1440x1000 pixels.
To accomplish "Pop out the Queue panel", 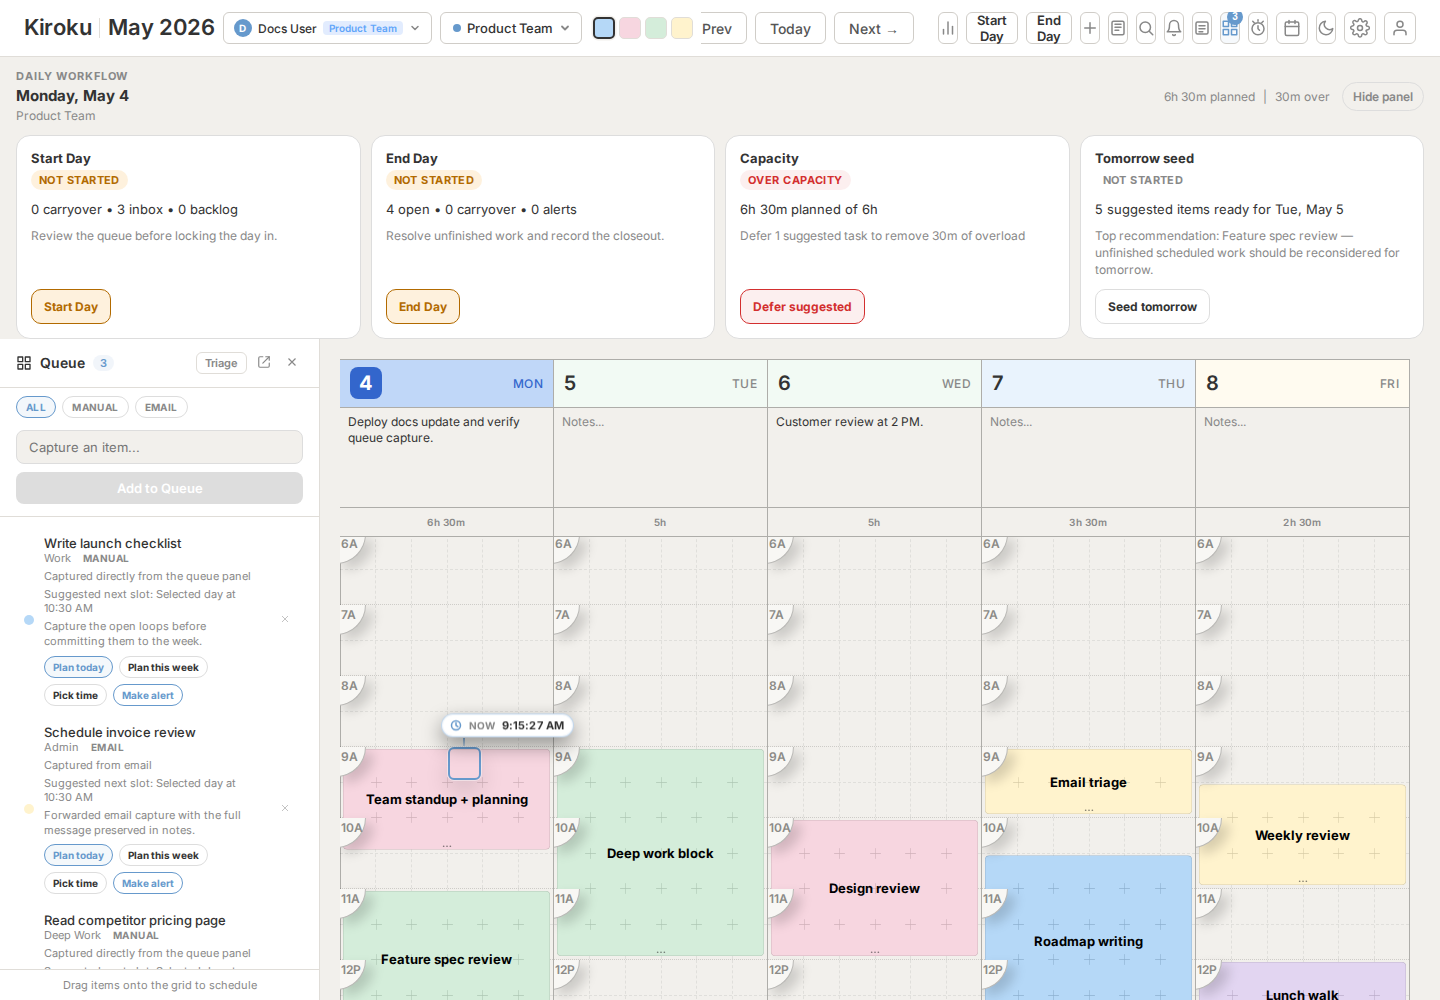I will 264,362.
